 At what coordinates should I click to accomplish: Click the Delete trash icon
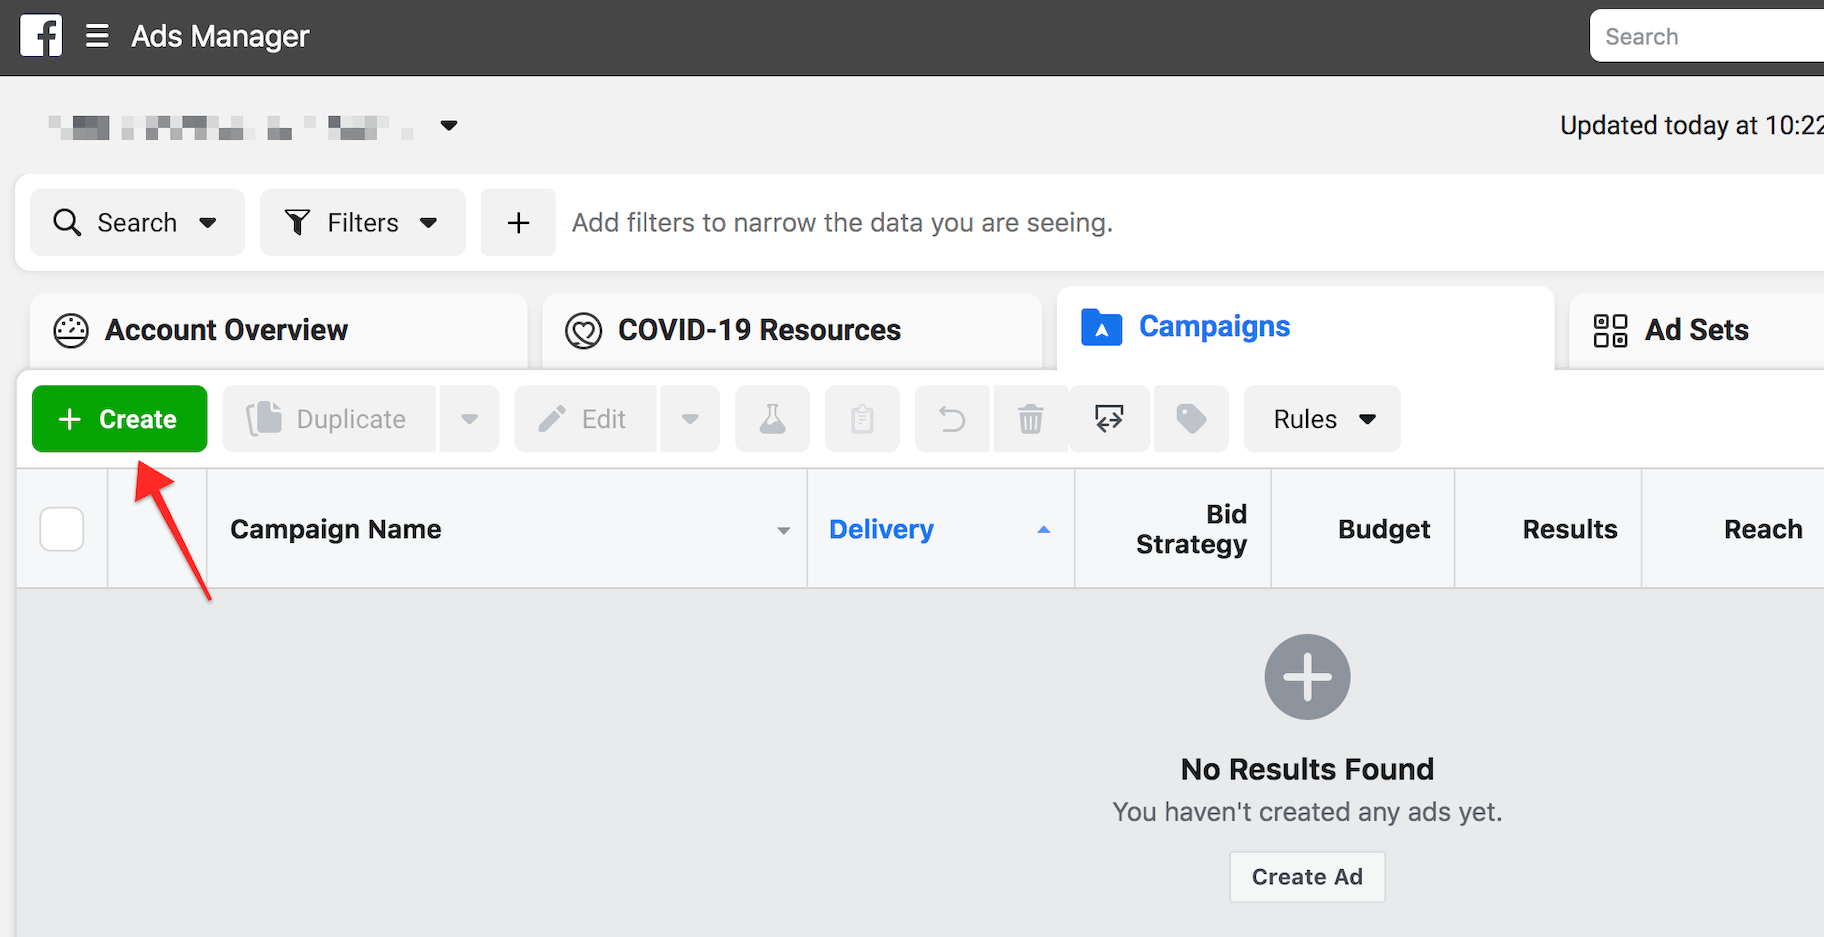[1030, 419]
